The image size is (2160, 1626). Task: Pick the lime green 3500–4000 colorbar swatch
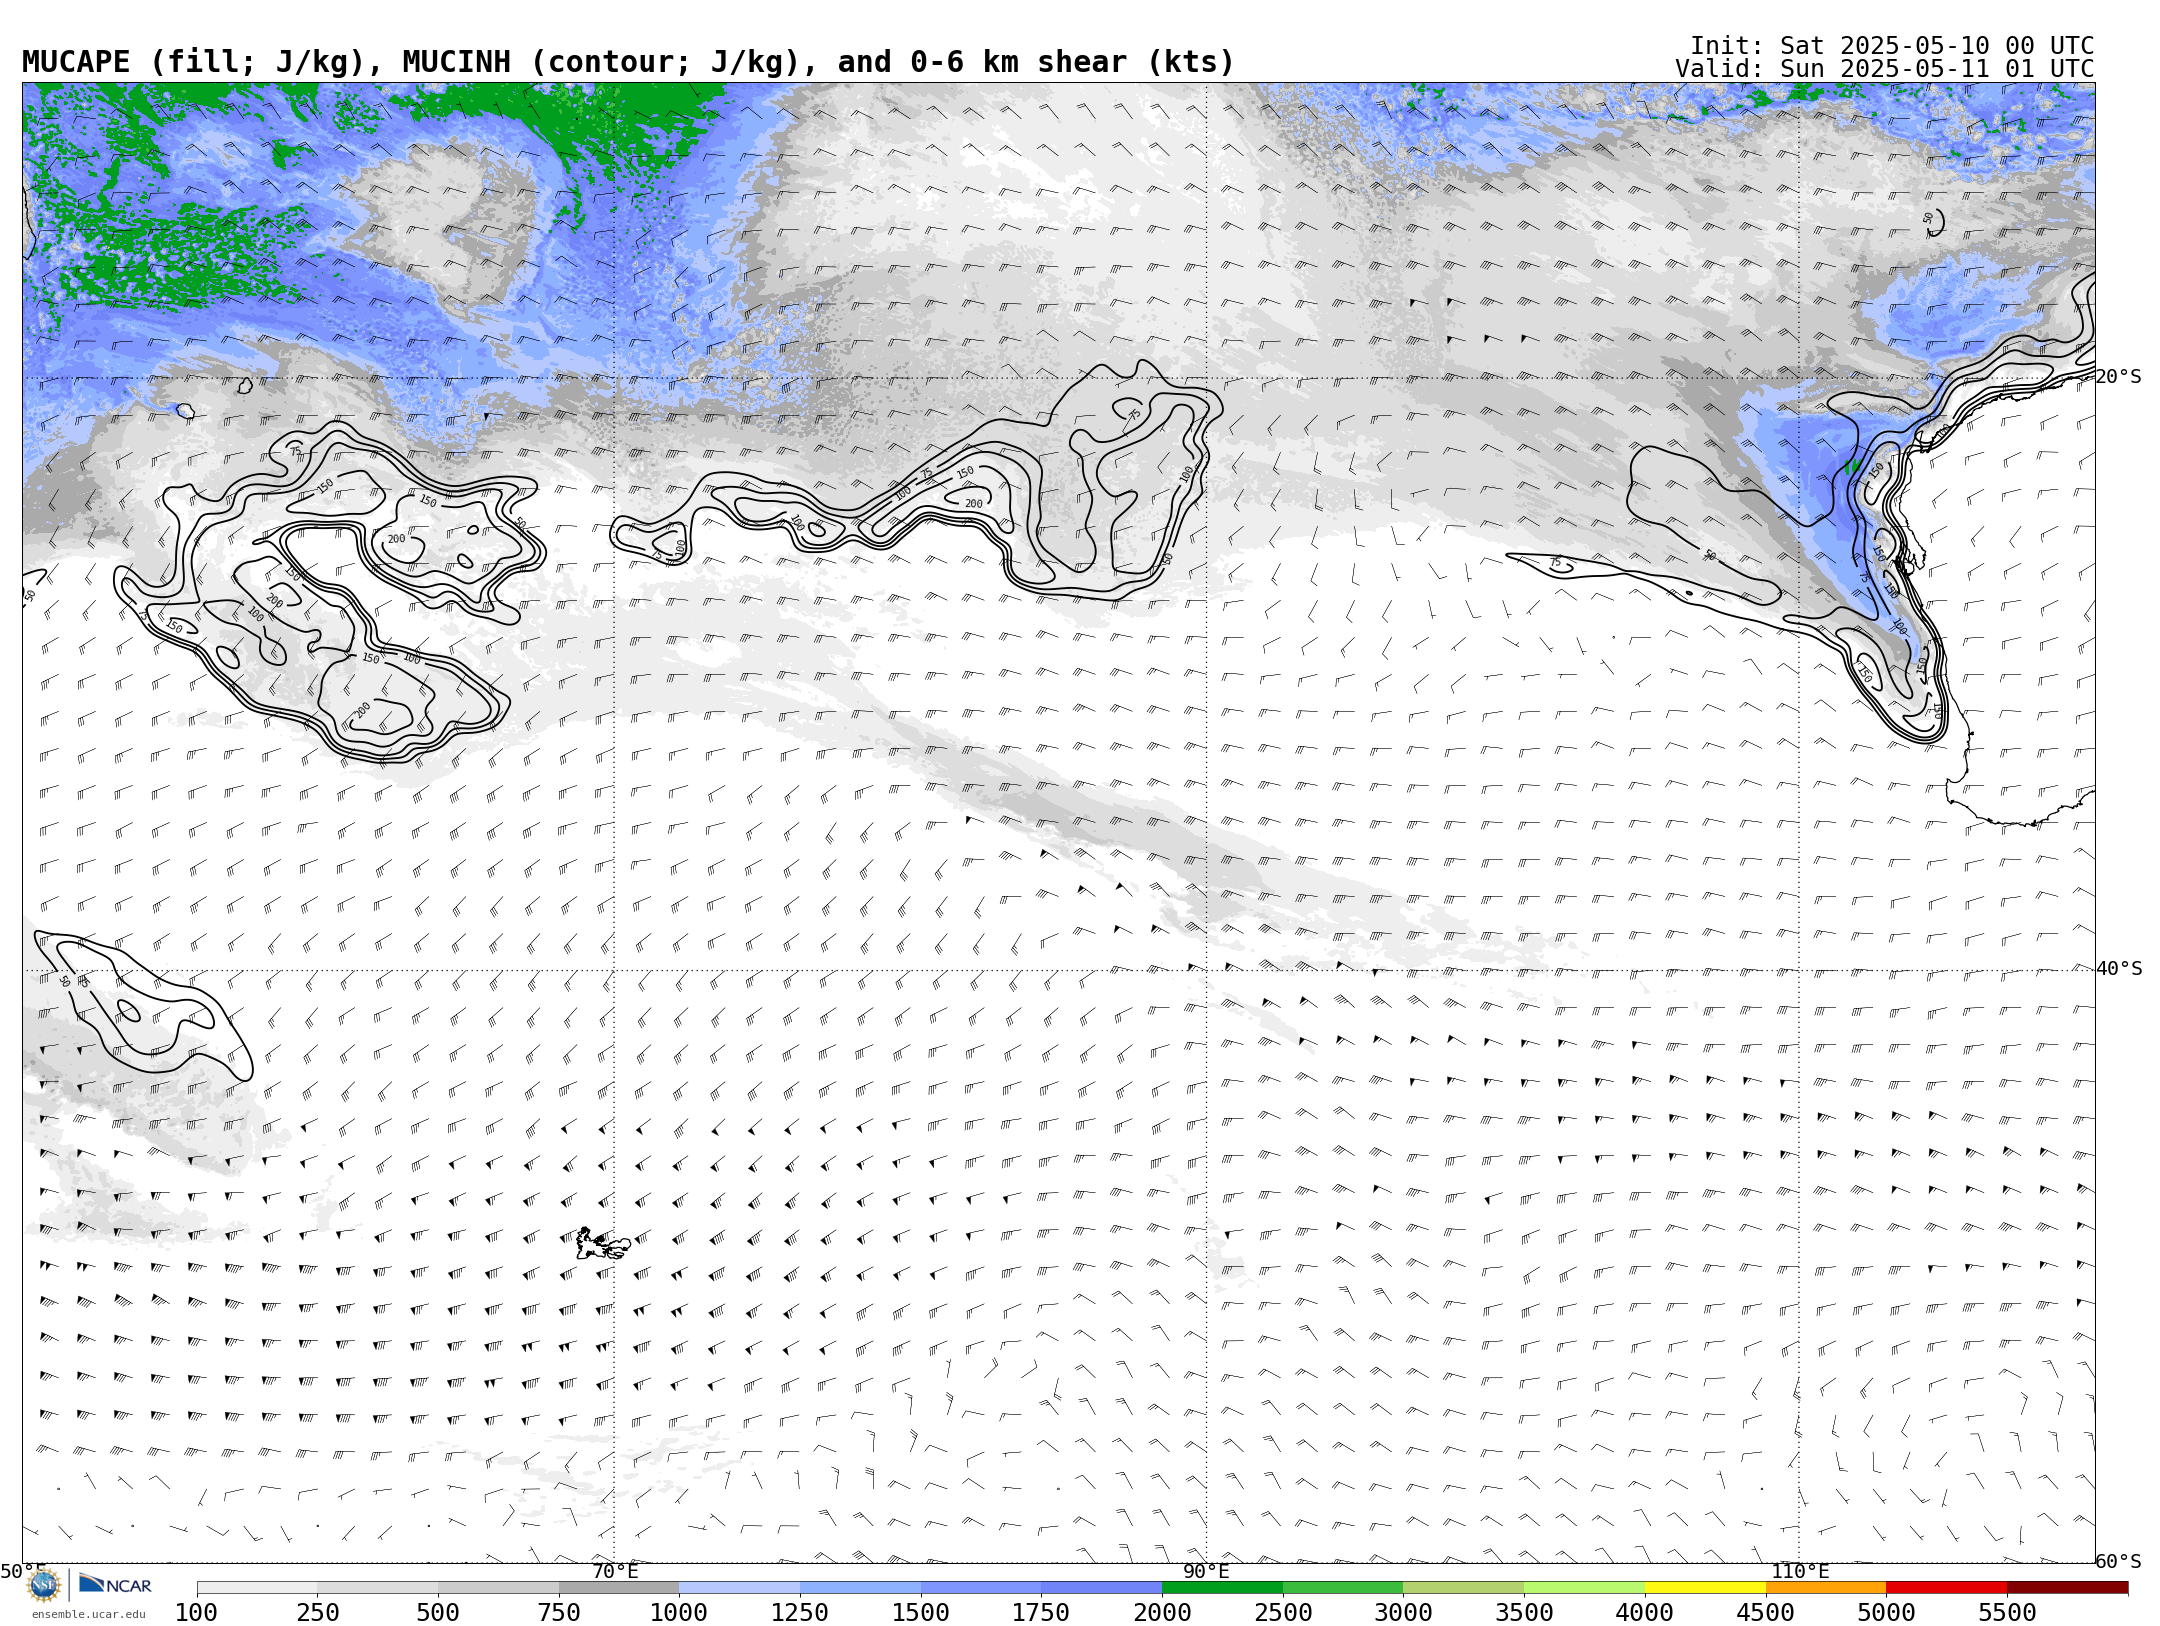point(1584,1588)
